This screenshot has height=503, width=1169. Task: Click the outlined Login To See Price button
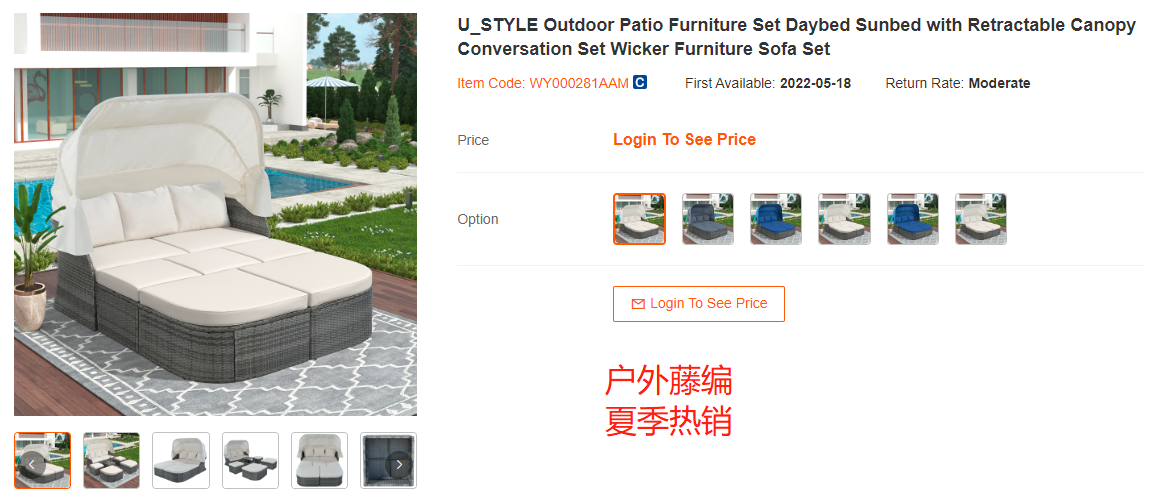pos(699,304)
